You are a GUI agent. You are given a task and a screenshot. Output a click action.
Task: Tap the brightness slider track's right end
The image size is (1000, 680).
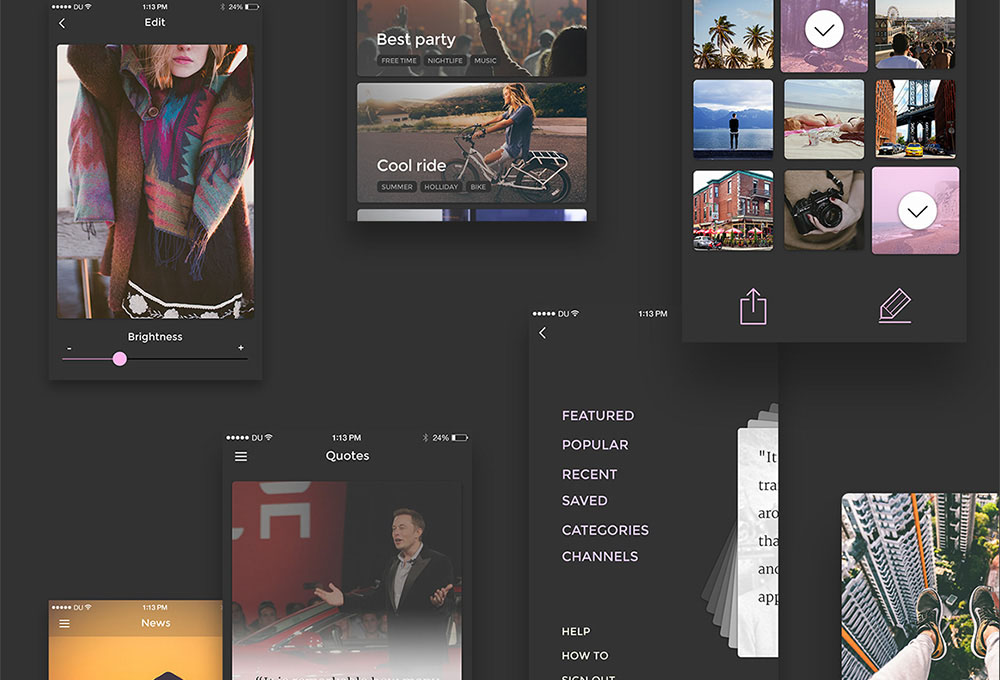tap(246, 359)
